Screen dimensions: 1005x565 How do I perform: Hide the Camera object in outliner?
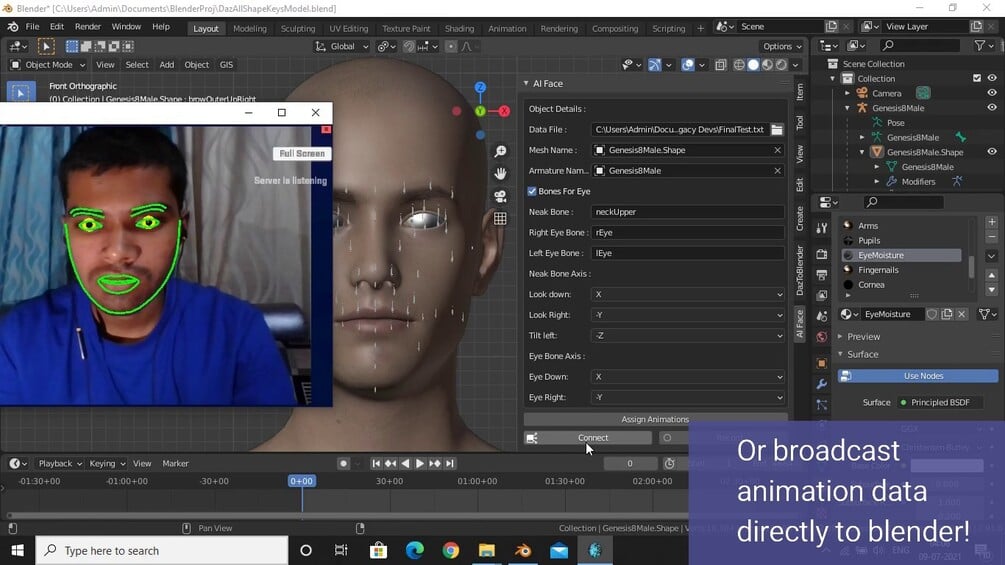click(x=992, y=93)
